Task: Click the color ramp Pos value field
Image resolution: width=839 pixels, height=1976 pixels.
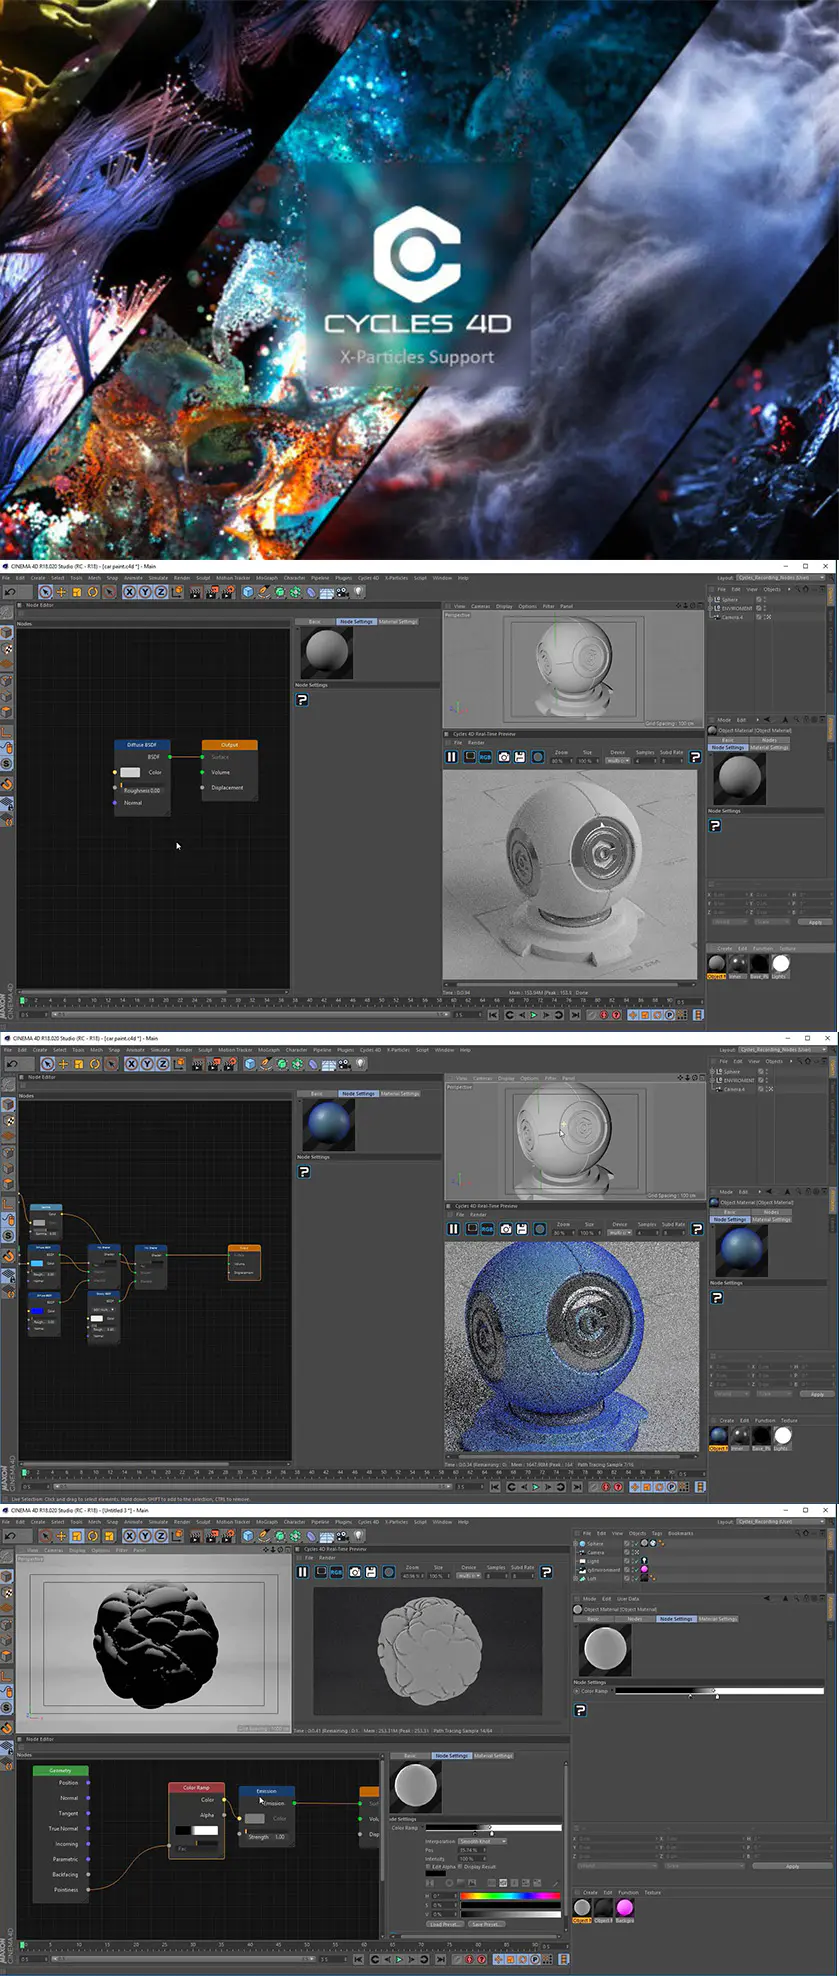Action: pos(471,1850)
